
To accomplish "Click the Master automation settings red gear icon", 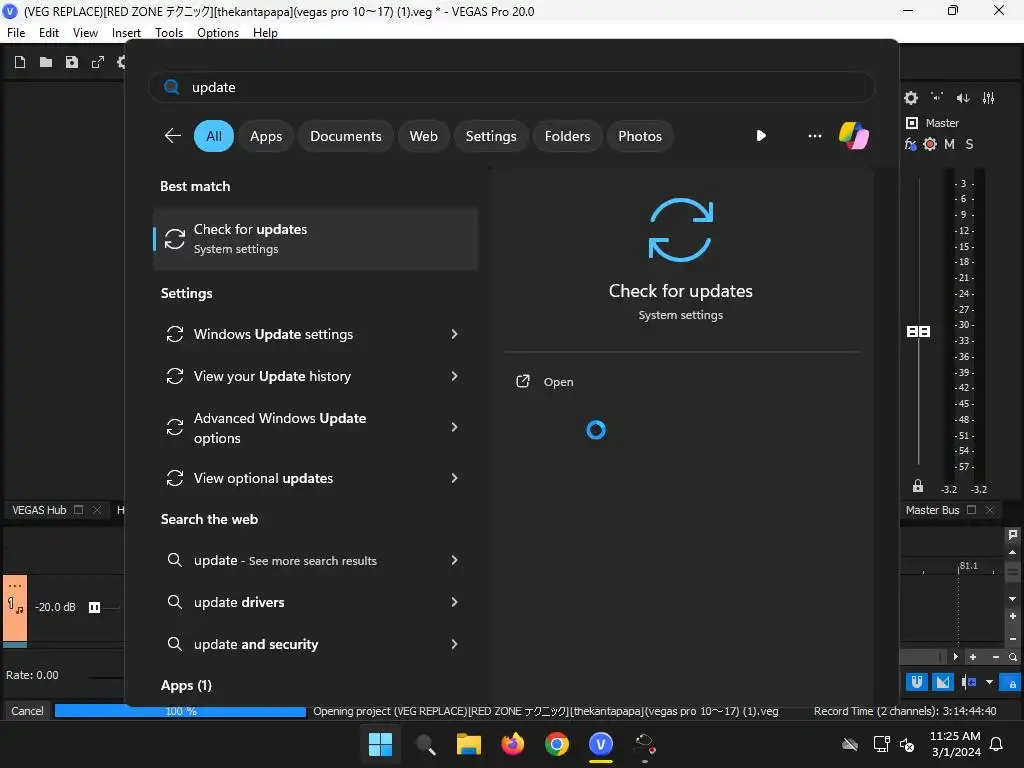I will 930,144.
